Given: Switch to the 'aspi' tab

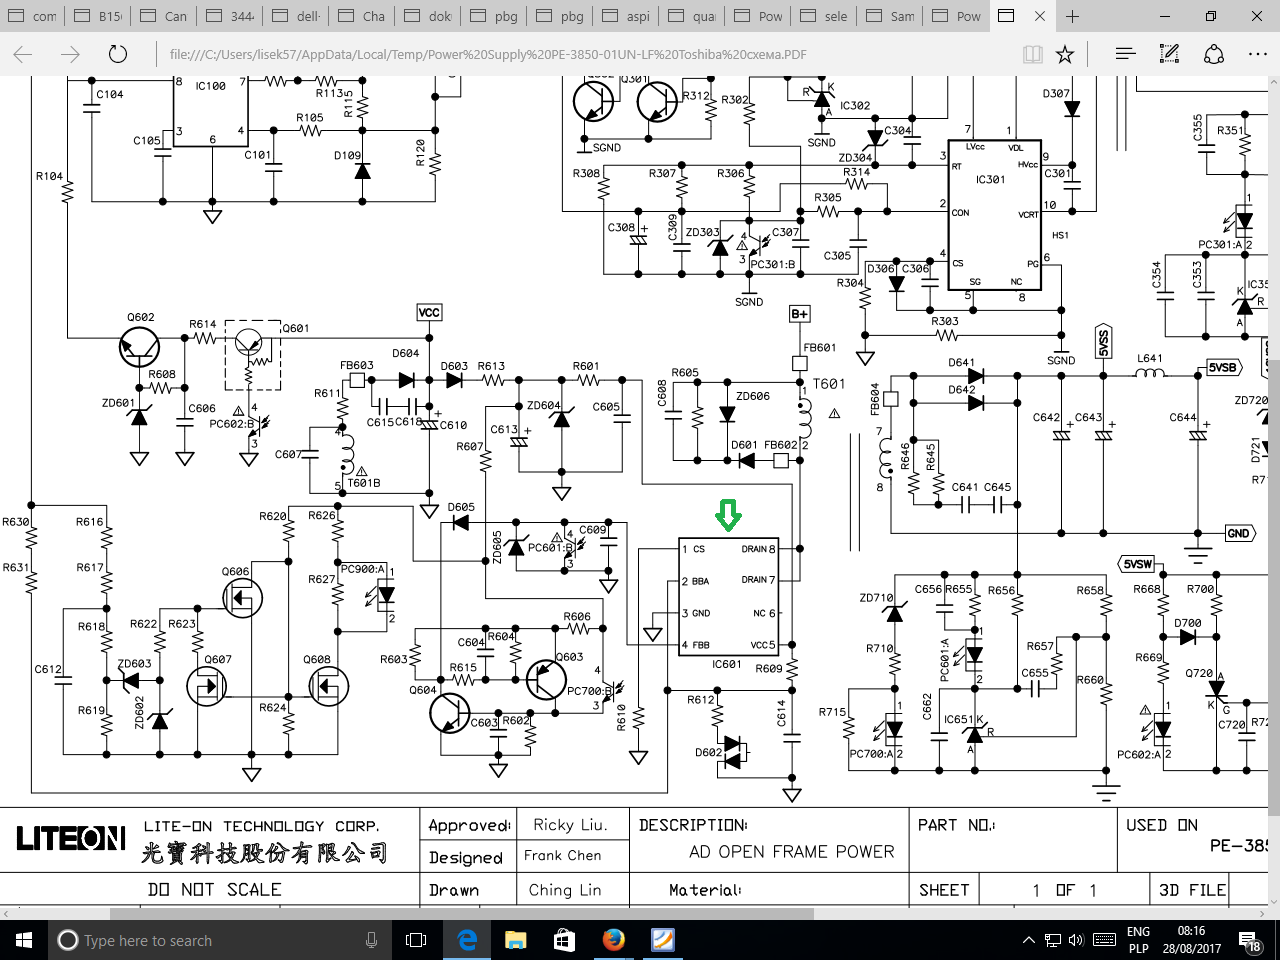Looking at the screenshot, I should click(x=627, y=16).
